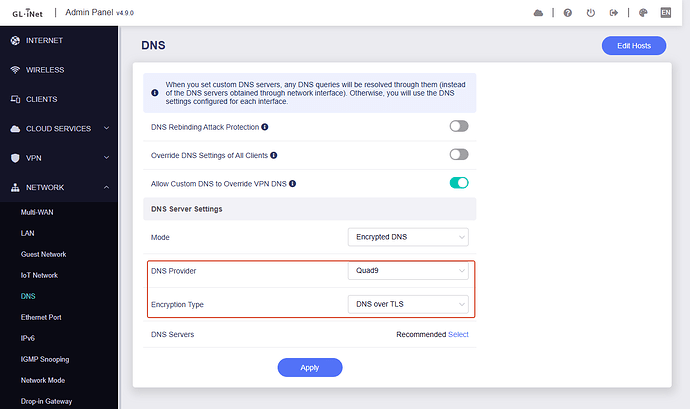Image resolution: width=690 pixels, height=409 pixels.
Task: Go to Guest Network in sidebar
Action: [44, 254]
